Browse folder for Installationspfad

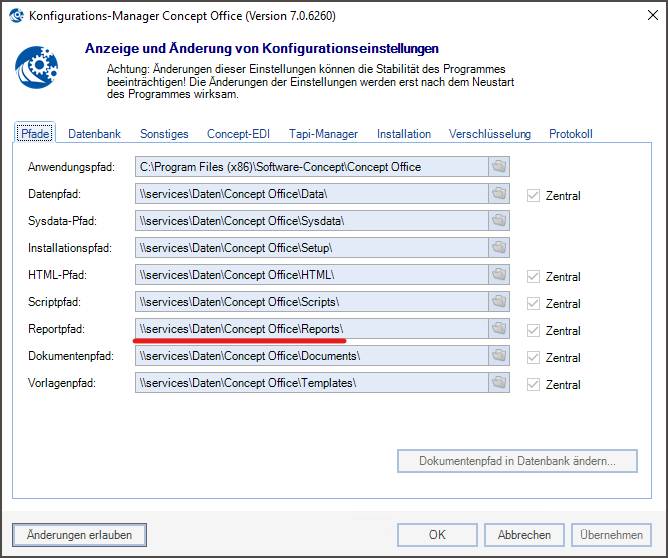point(499,247)
